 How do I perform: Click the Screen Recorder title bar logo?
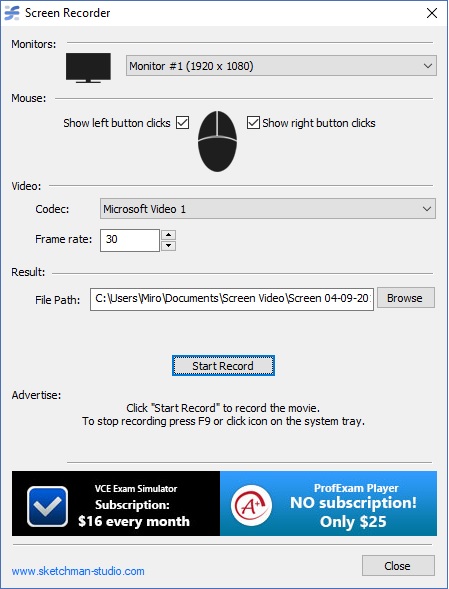click(x=12, y=13)
